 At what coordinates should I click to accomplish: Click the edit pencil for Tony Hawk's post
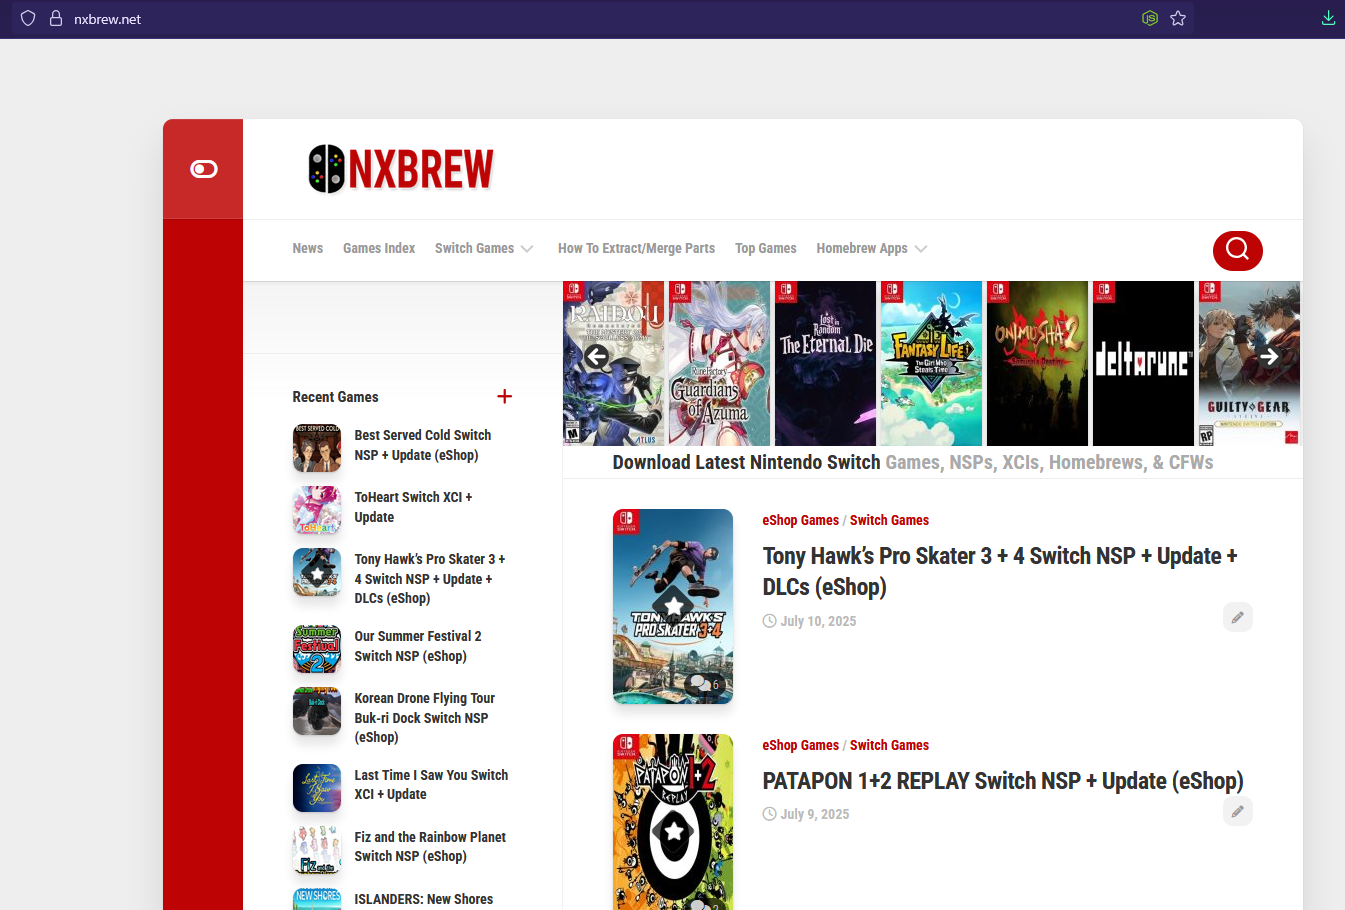tap(1238, 617)
